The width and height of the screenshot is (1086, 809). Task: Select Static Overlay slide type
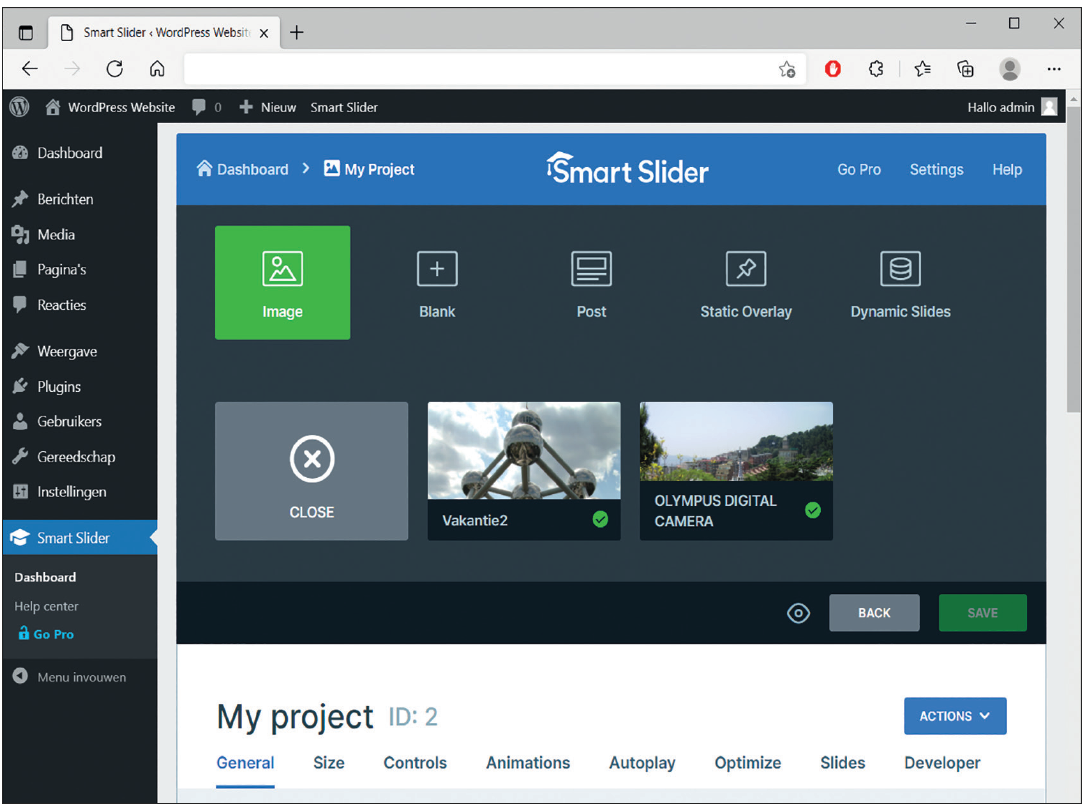pyautogui.click(x=746, y=284)
